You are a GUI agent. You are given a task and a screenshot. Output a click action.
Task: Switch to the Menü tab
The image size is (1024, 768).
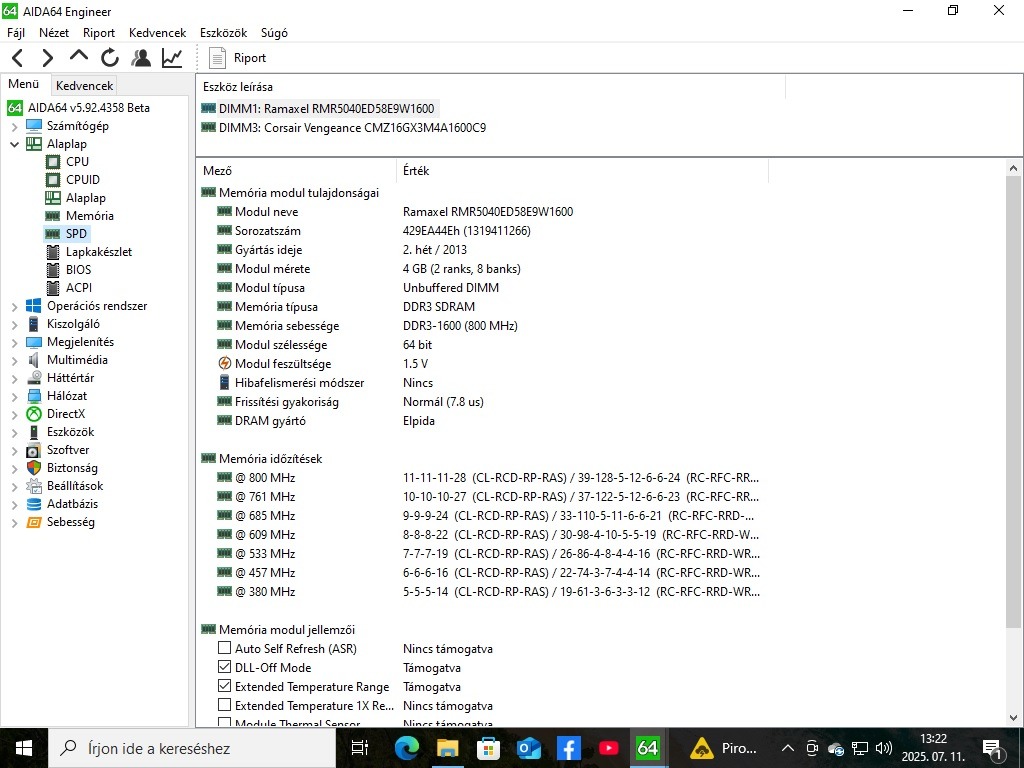pyautogui.click(x=24, y=84)
